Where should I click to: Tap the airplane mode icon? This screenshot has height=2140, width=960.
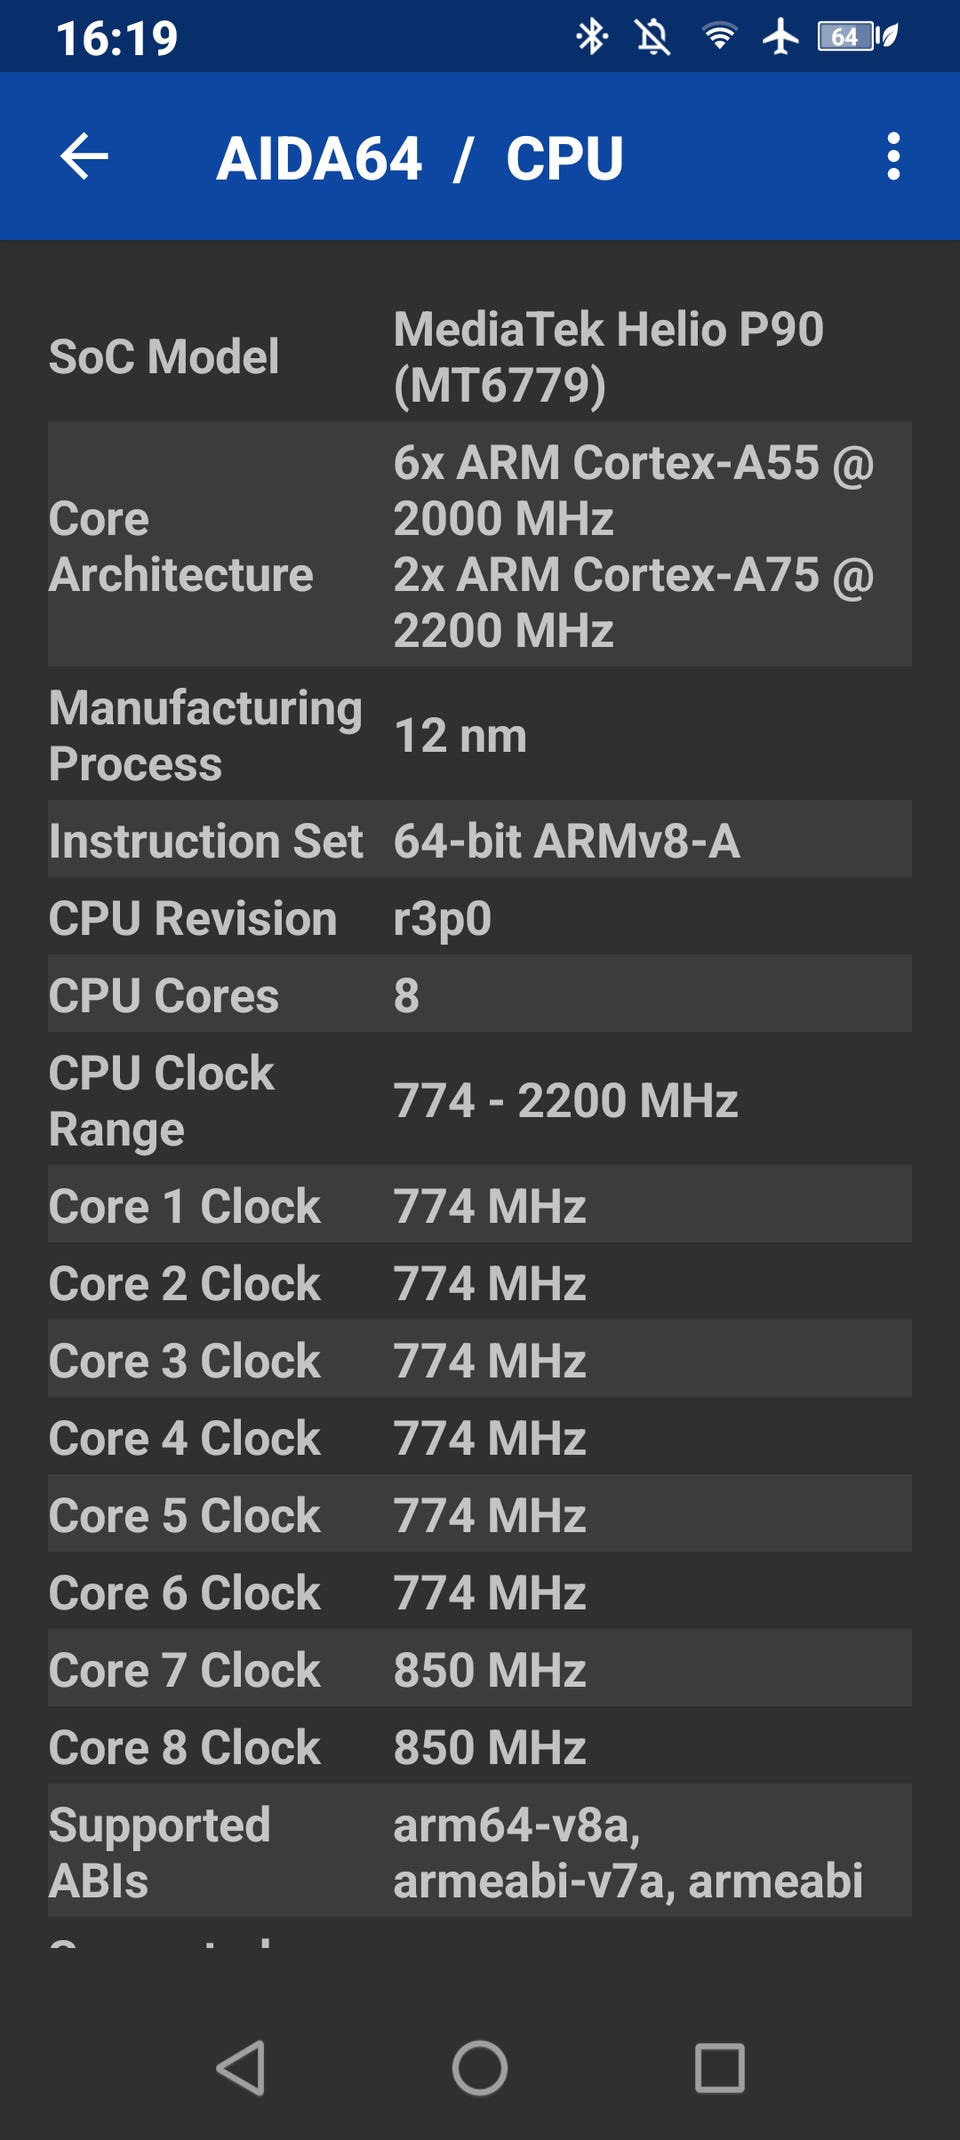pyautogui.click(x=780, y=37)
